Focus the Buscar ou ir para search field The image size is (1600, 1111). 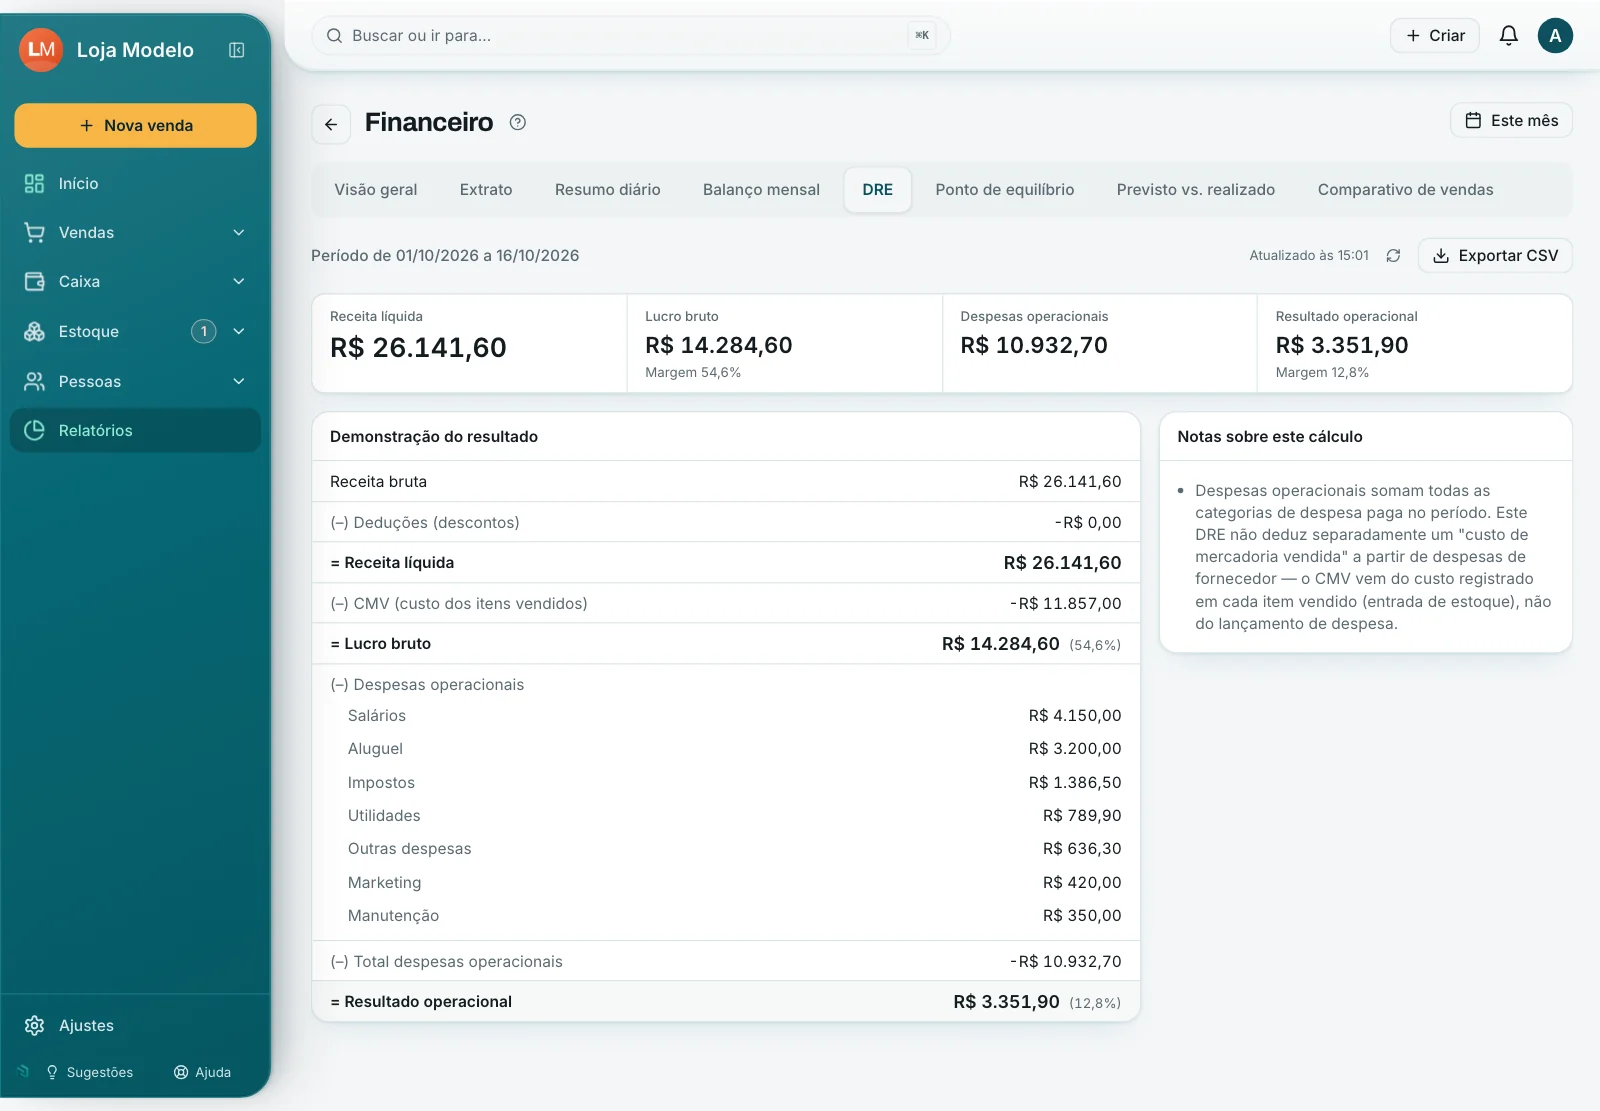[631, 36]
